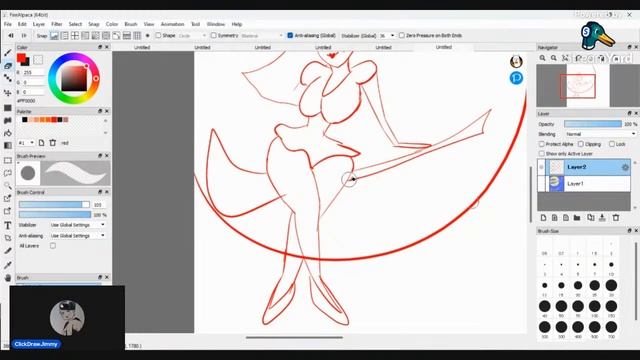Duplicate the current layer
The width and height of the screenshot is (640, 360).
tap(591, 218)
